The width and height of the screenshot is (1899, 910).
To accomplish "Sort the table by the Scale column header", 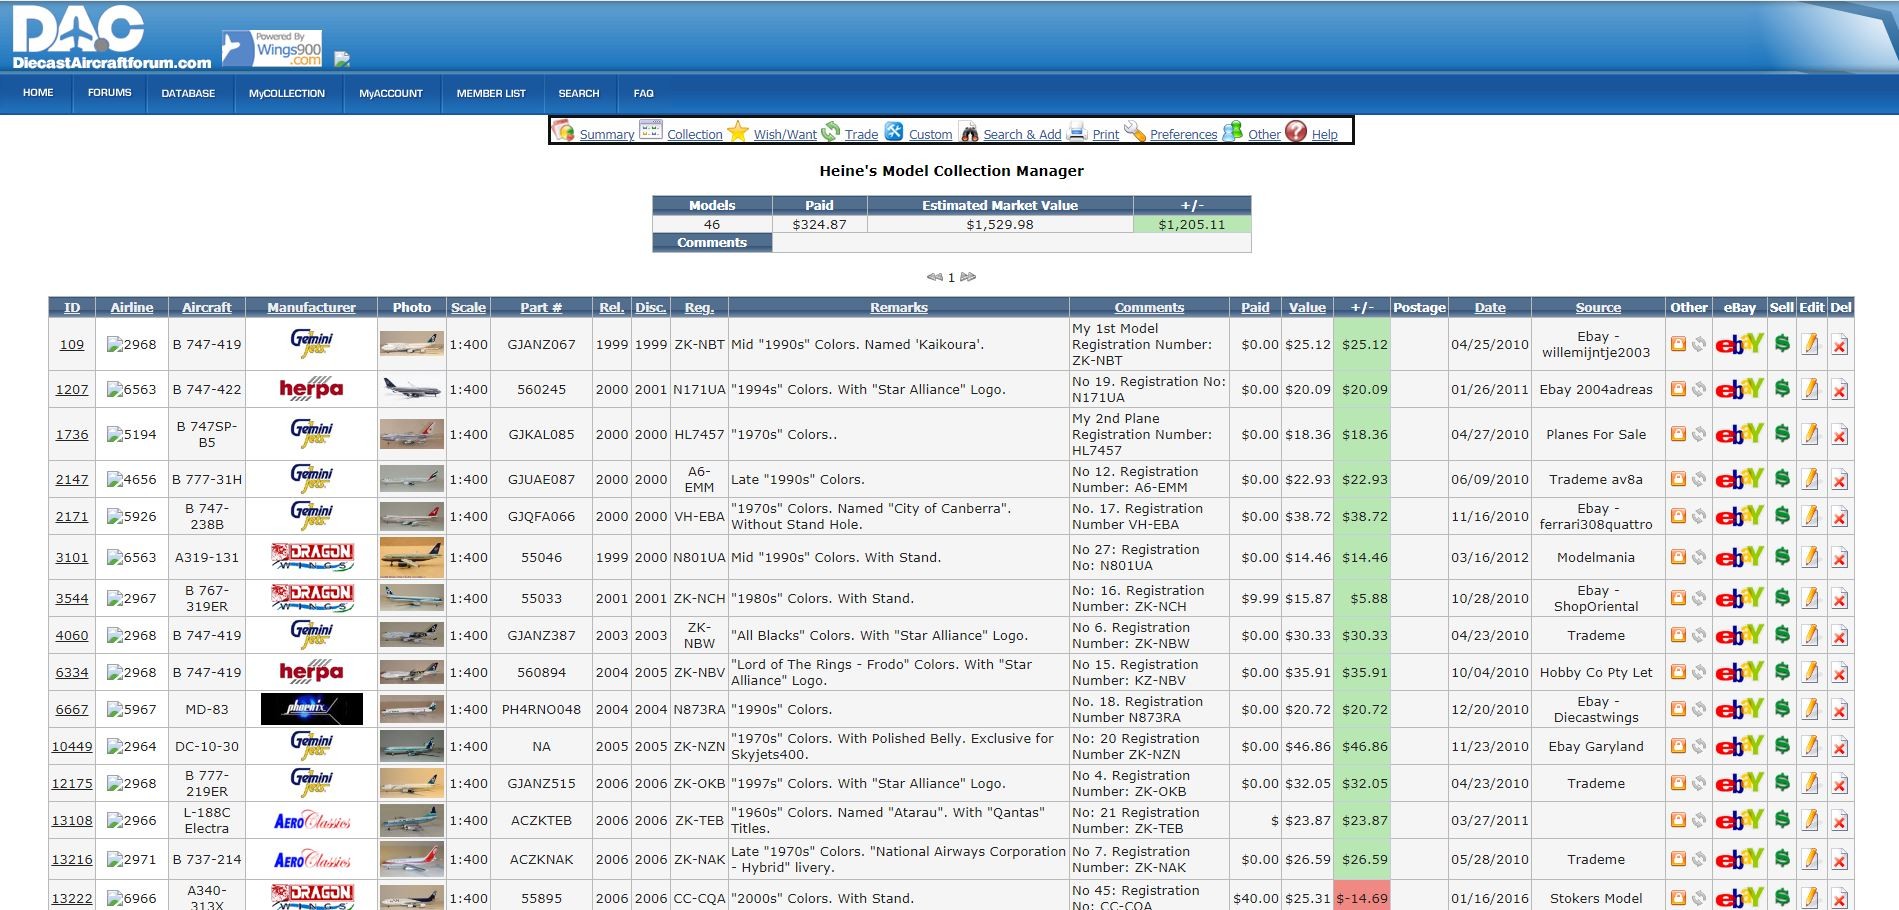I will tap(468, 308).
